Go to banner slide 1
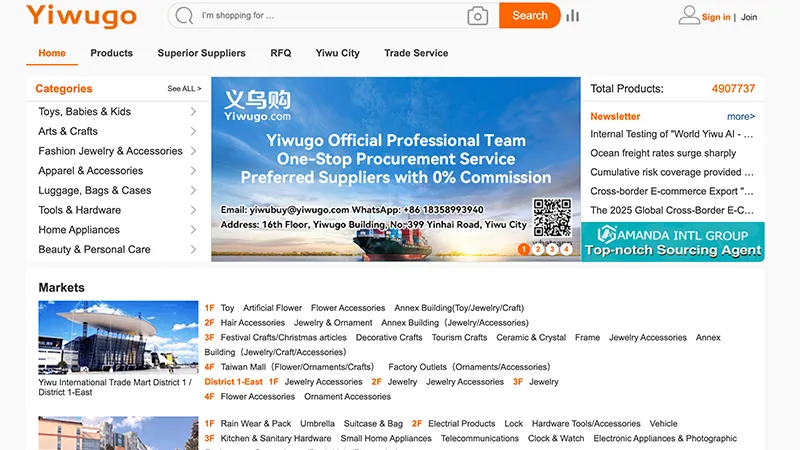Image resolution: width=800 pixels, height=450 pixels. pyautogui.click(x=523, y=249)
